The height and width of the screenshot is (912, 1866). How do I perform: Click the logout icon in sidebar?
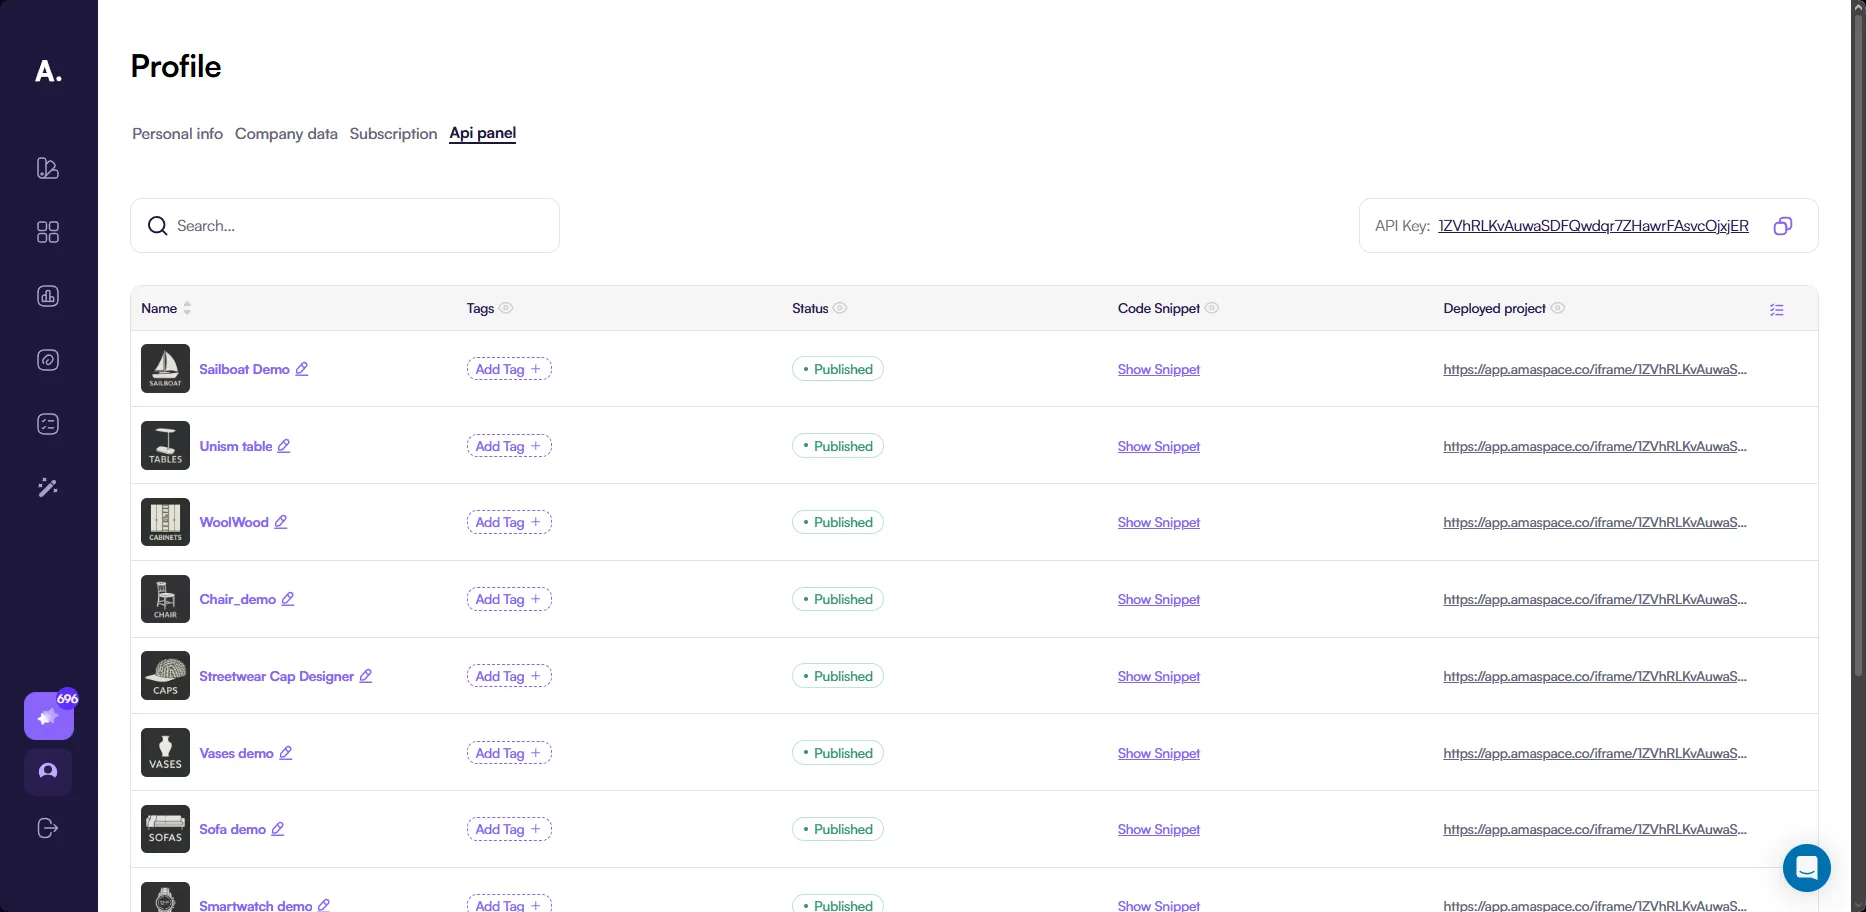click(x=48, y=828)
